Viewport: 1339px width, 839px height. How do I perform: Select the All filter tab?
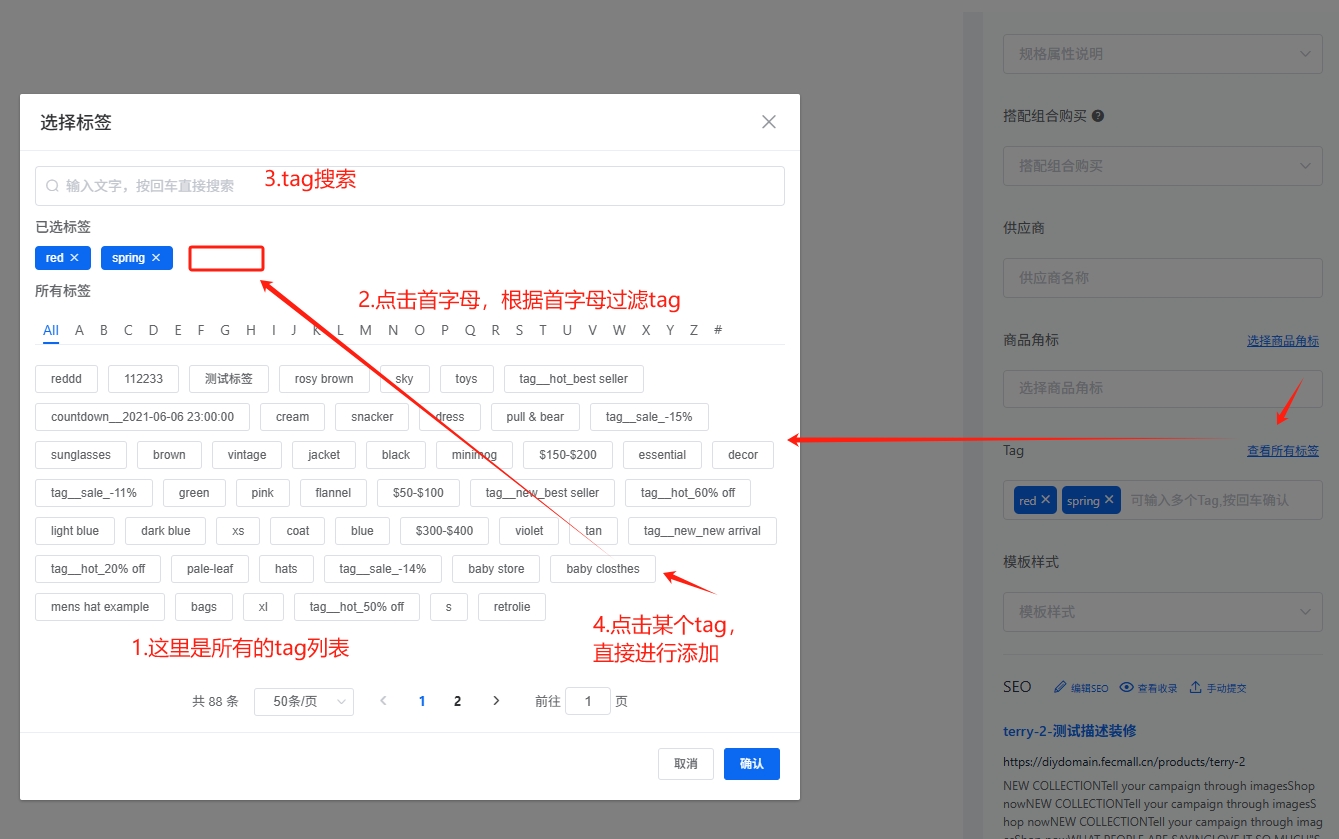pos(51,330)
